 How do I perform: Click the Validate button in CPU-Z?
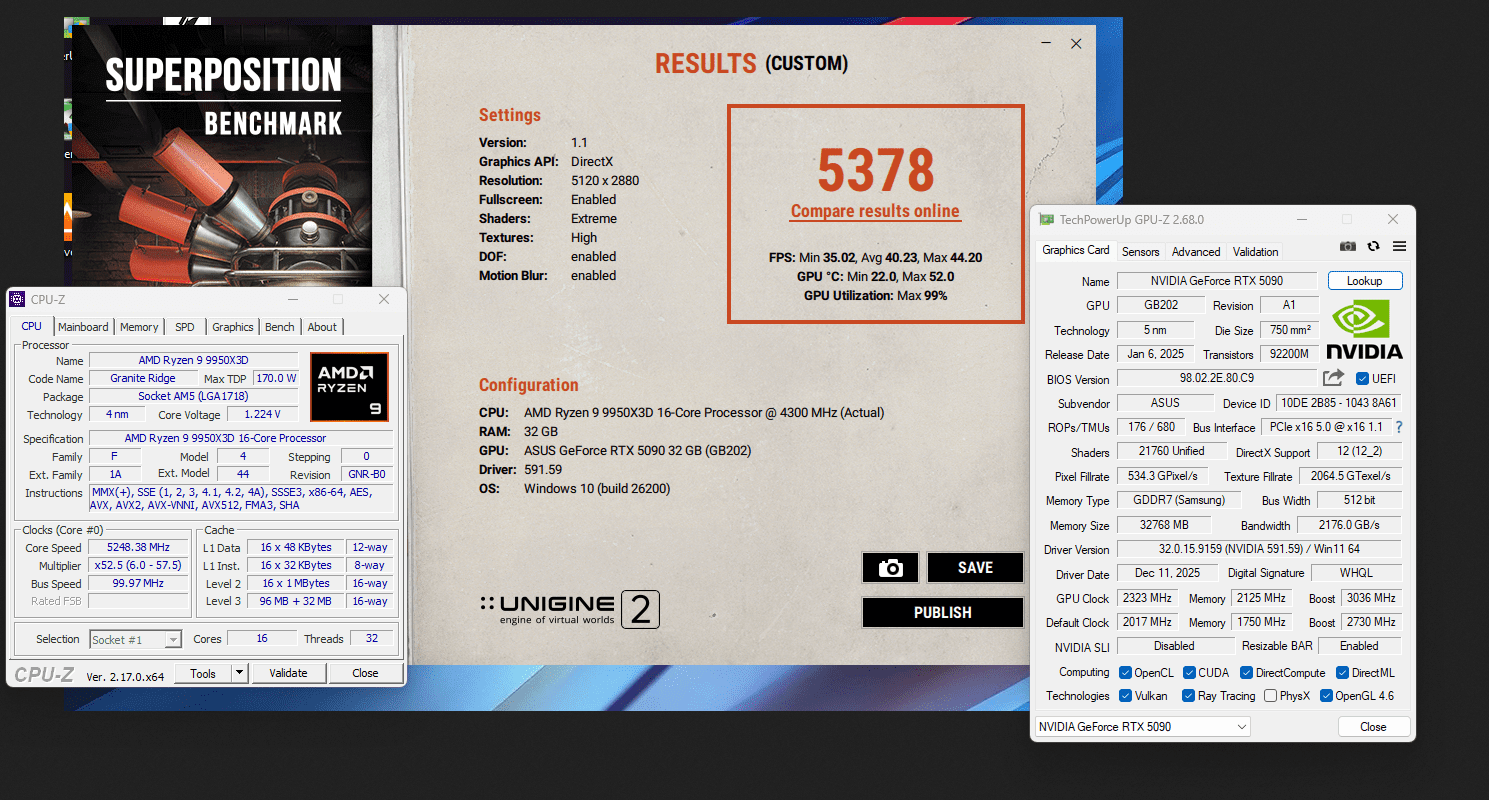[288, 673]
